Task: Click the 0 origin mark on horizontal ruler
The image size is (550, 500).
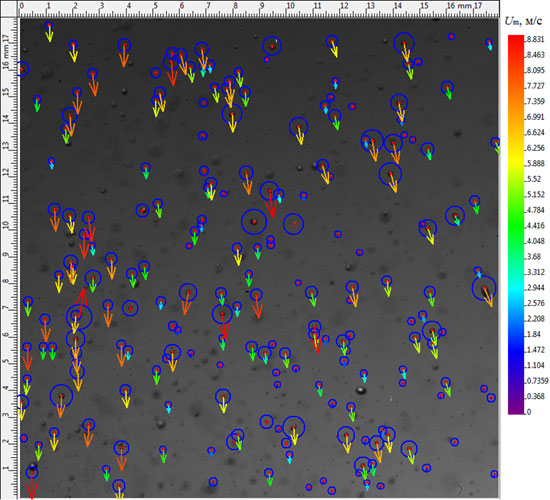Action: 22,6
